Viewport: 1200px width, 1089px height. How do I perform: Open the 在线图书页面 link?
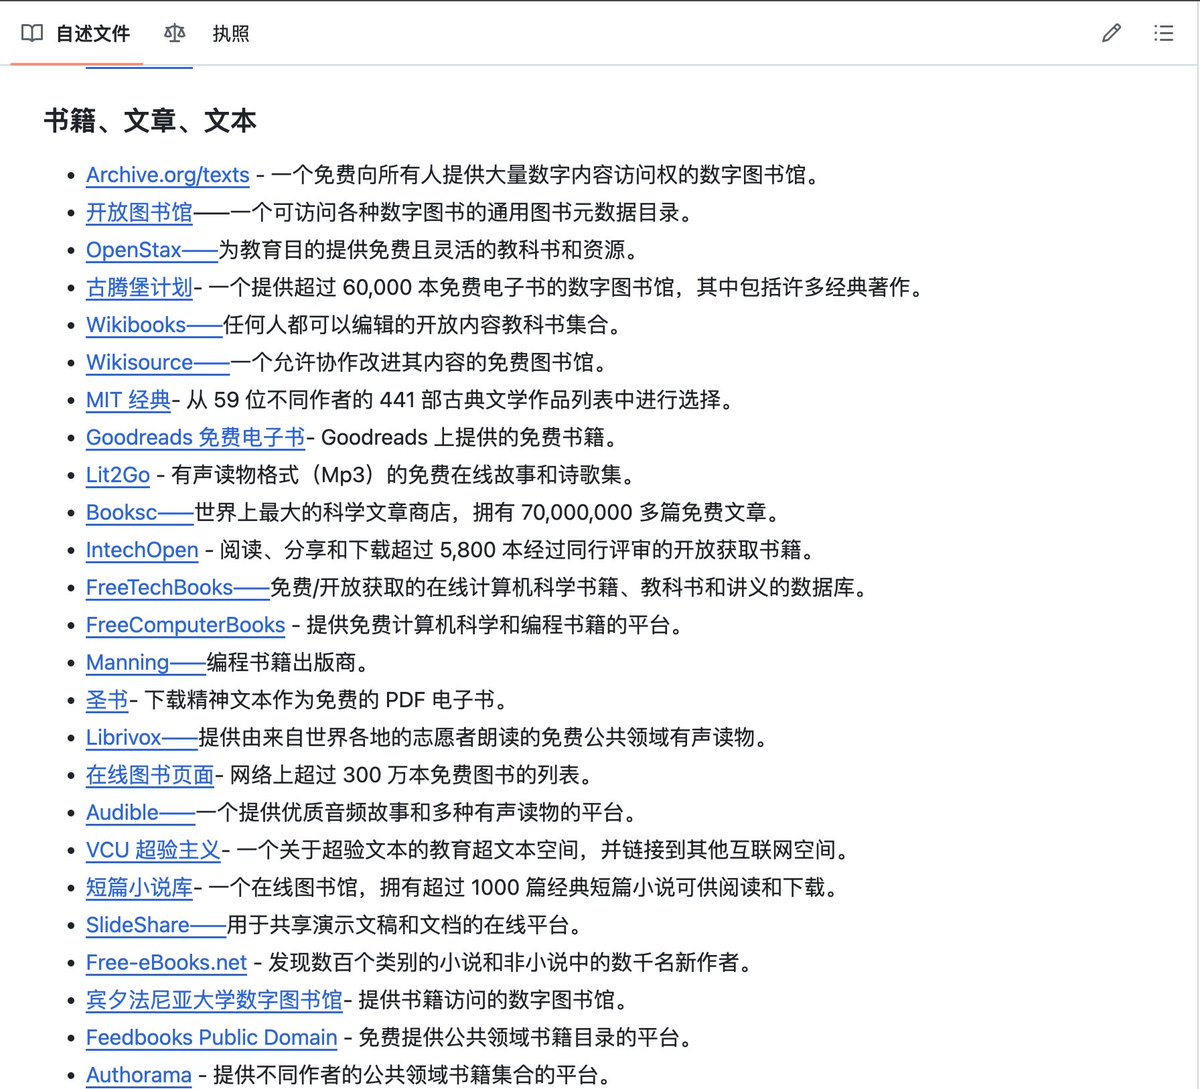pyautogui.click(x=150, y=775)
